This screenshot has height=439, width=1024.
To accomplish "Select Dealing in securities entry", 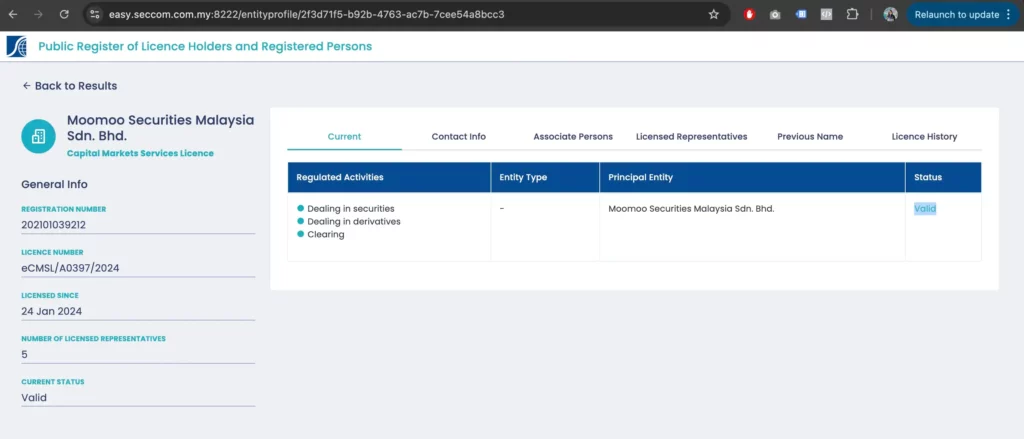I will (x=351, y=209).
